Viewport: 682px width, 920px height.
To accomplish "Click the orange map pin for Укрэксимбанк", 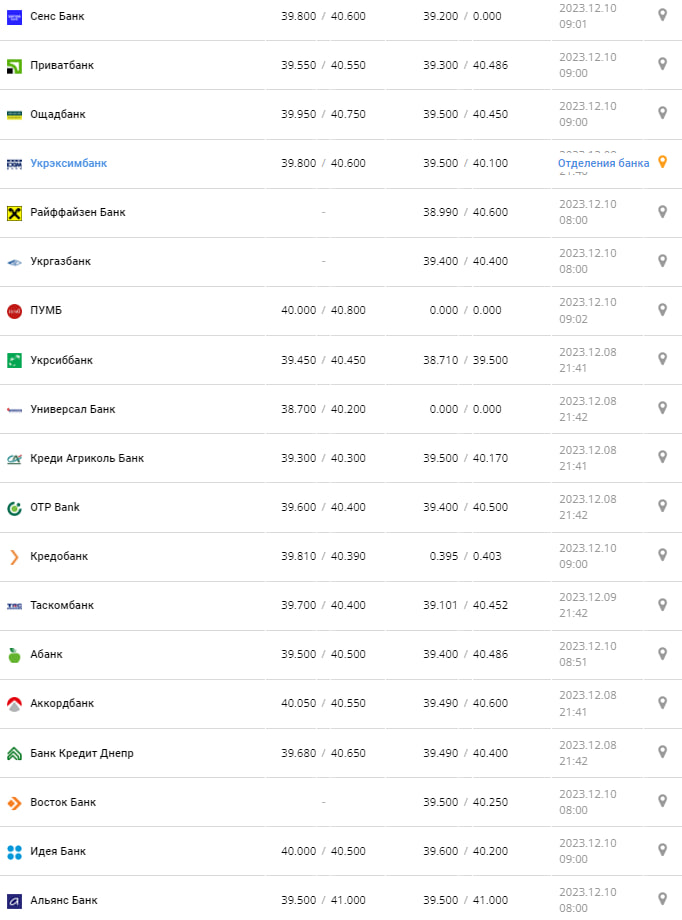I will (x=662, y=162).
